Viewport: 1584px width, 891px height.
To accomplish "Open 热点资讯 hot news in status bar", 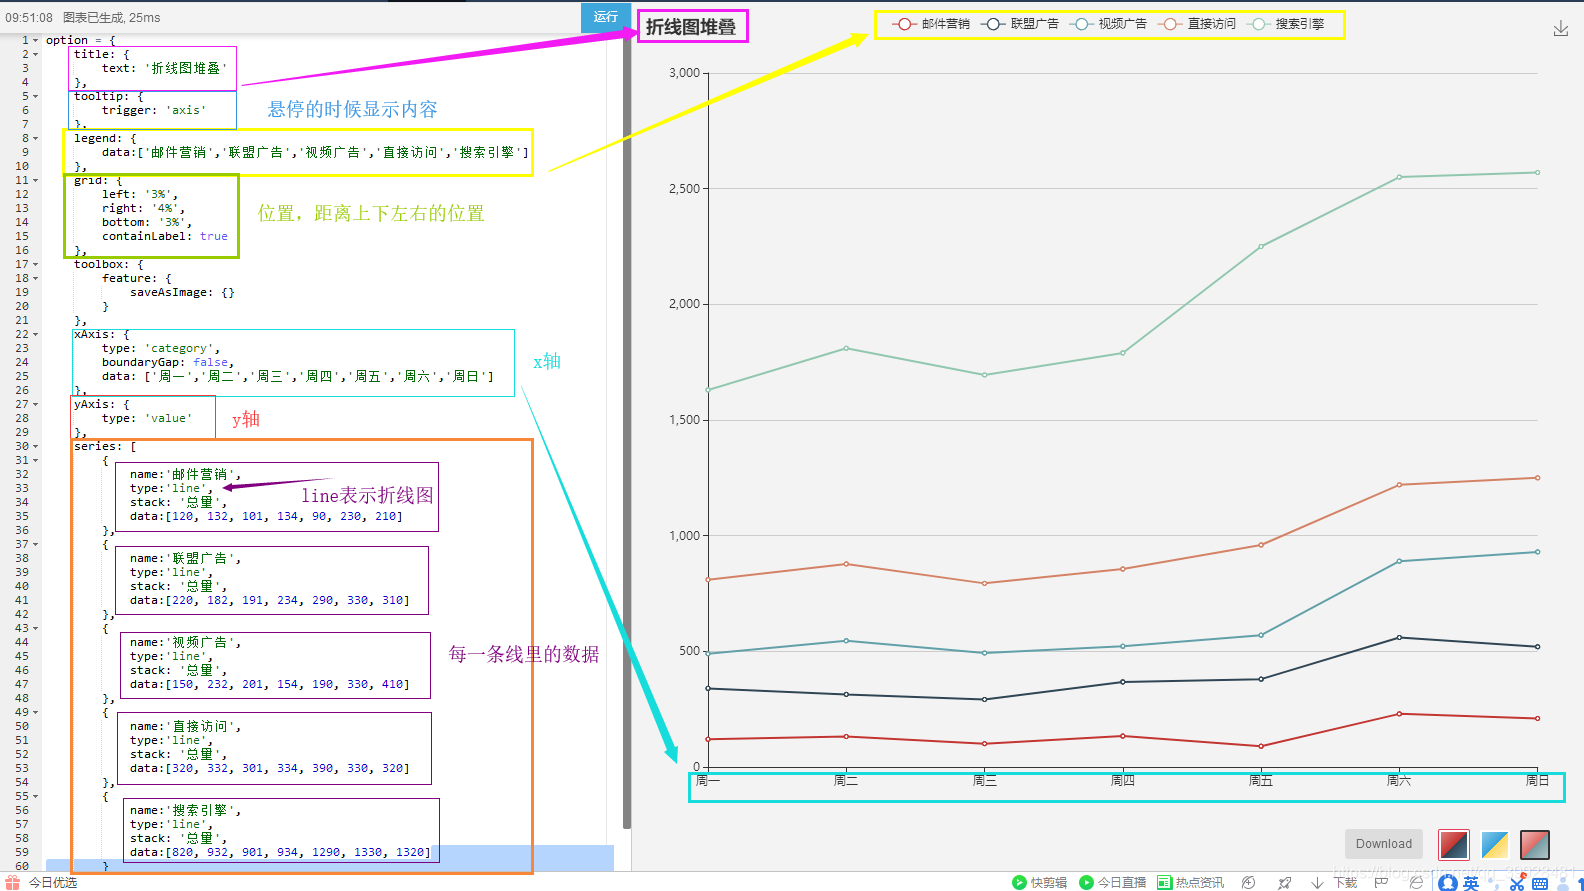I will coord(1190,882).
